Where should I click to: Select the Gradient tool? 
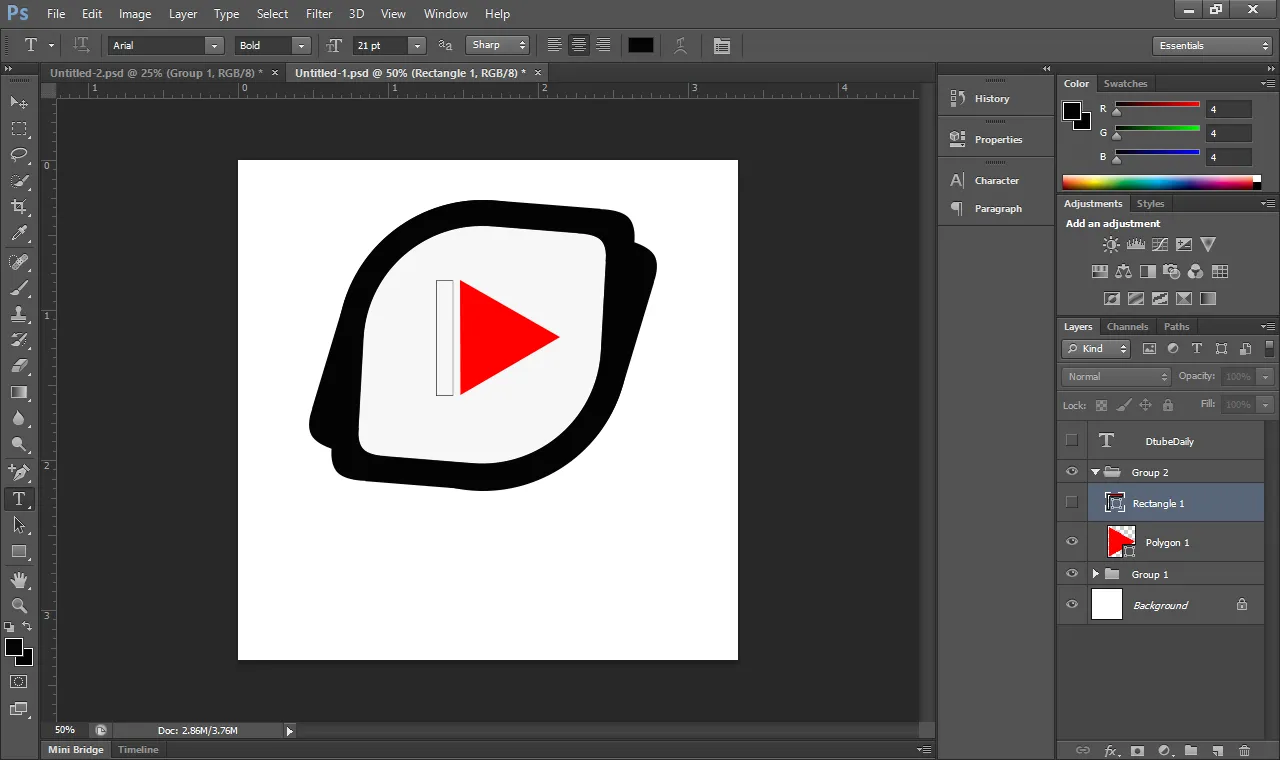pos(19,392)
